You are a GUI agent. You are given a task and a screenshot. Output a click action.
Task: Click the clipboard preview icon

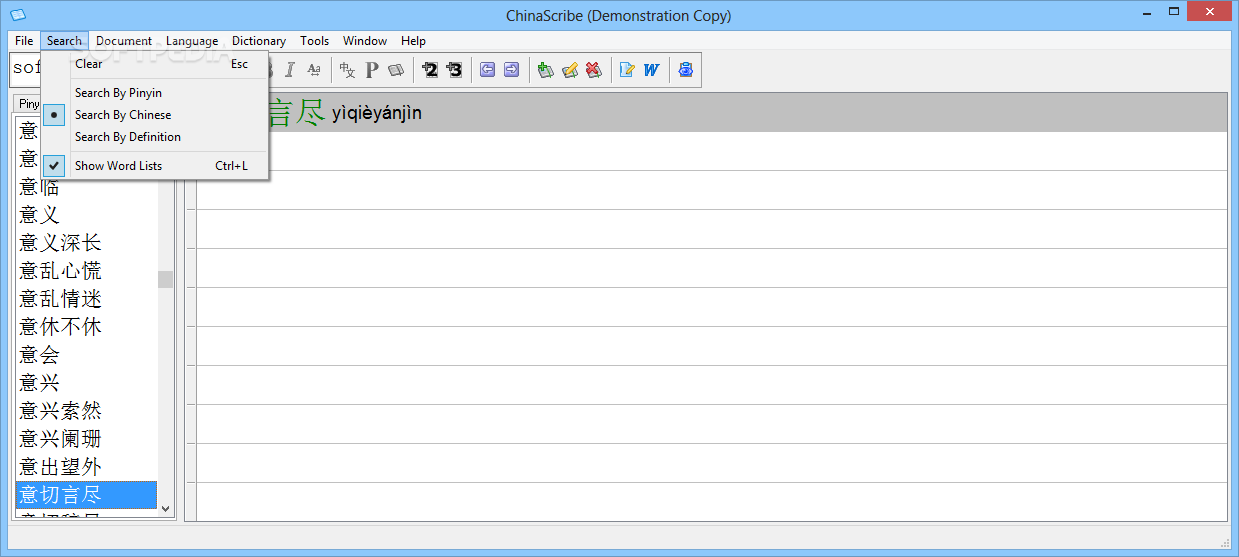click(x=685, y=70)
